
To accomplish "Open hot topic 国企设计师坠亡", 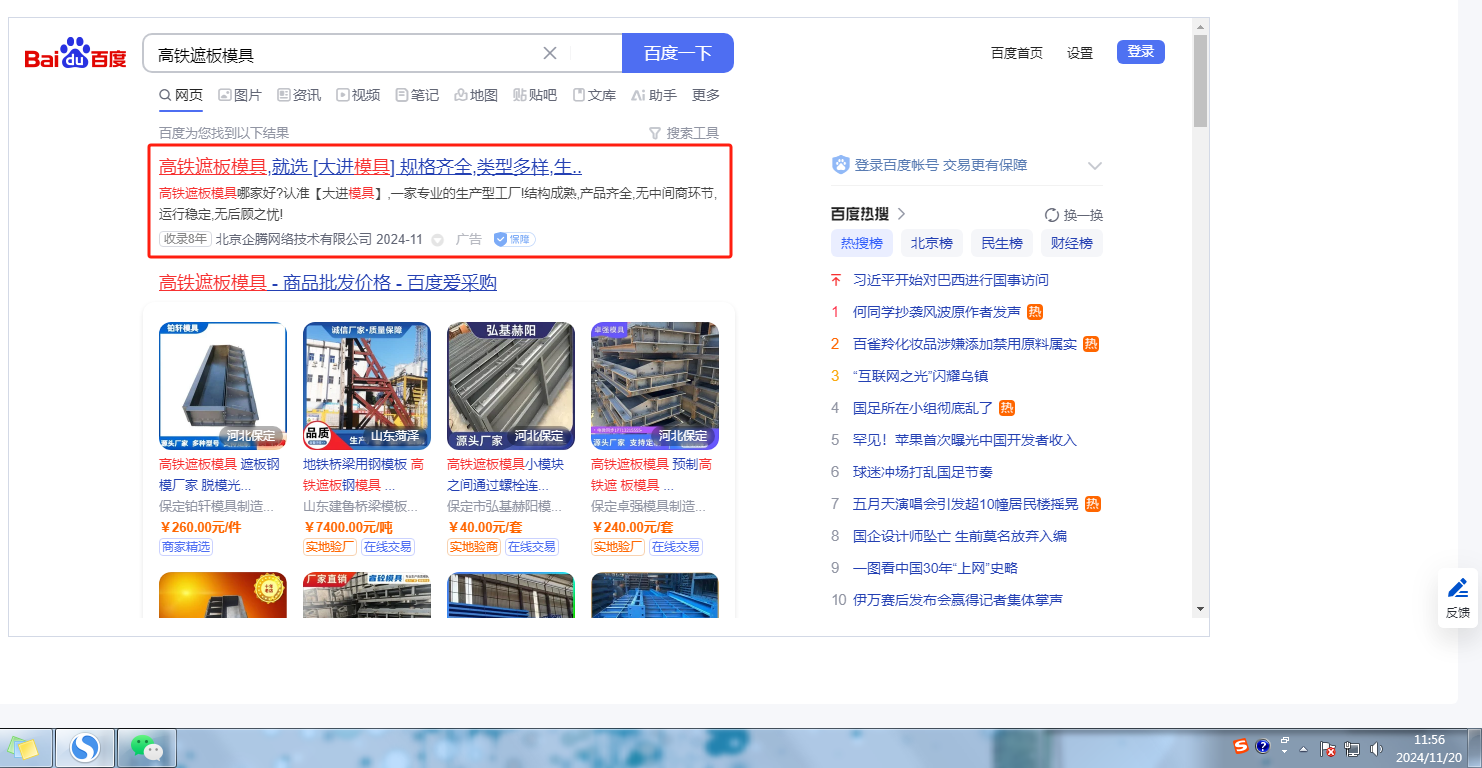I will (x=960, y=536).
